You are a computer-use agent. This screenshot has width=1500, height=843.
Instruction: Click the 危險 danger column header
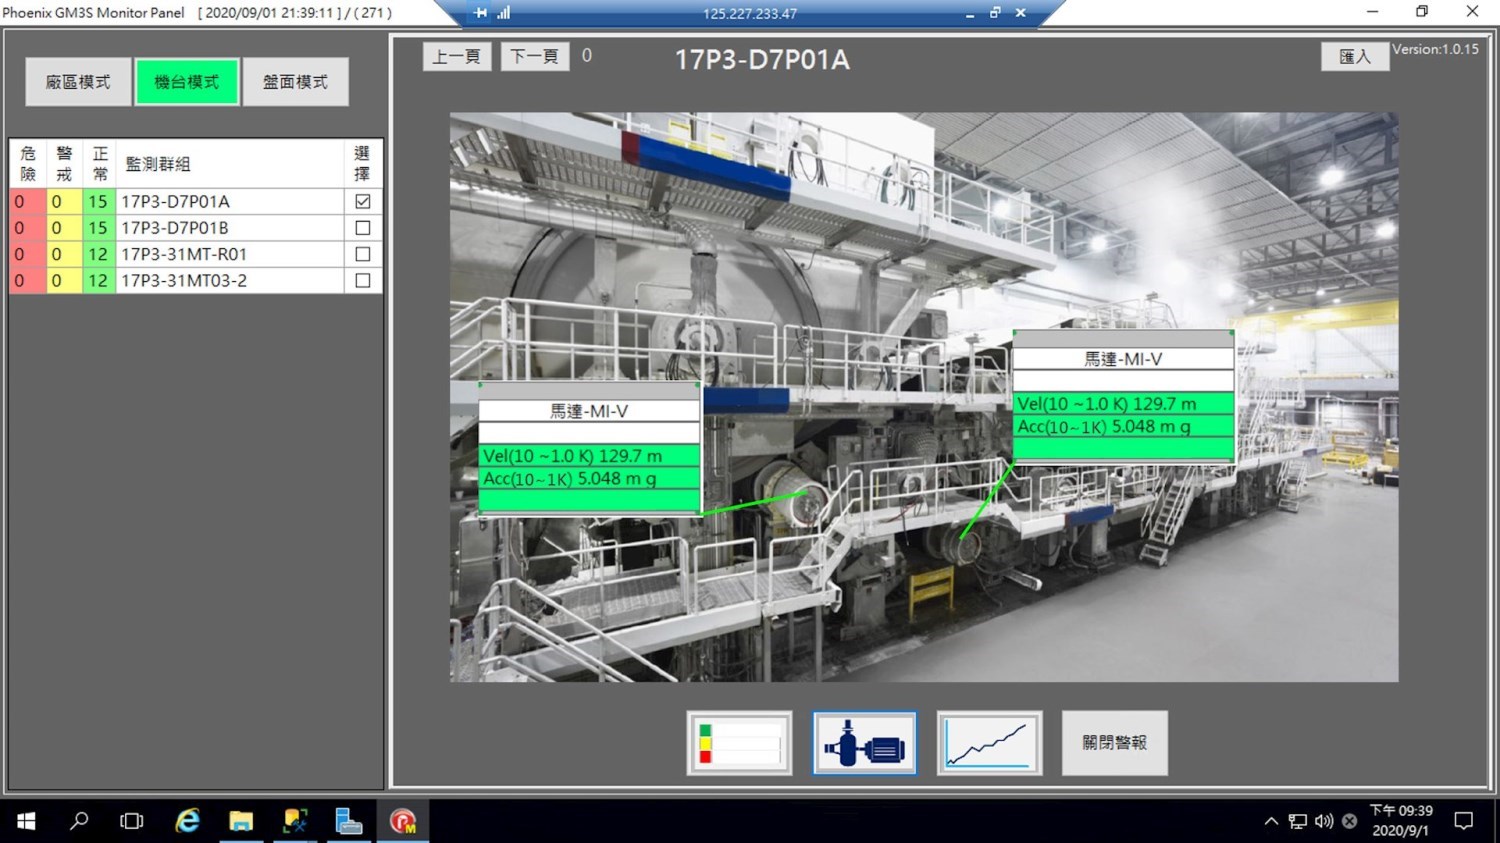click(x=28, y=163)
